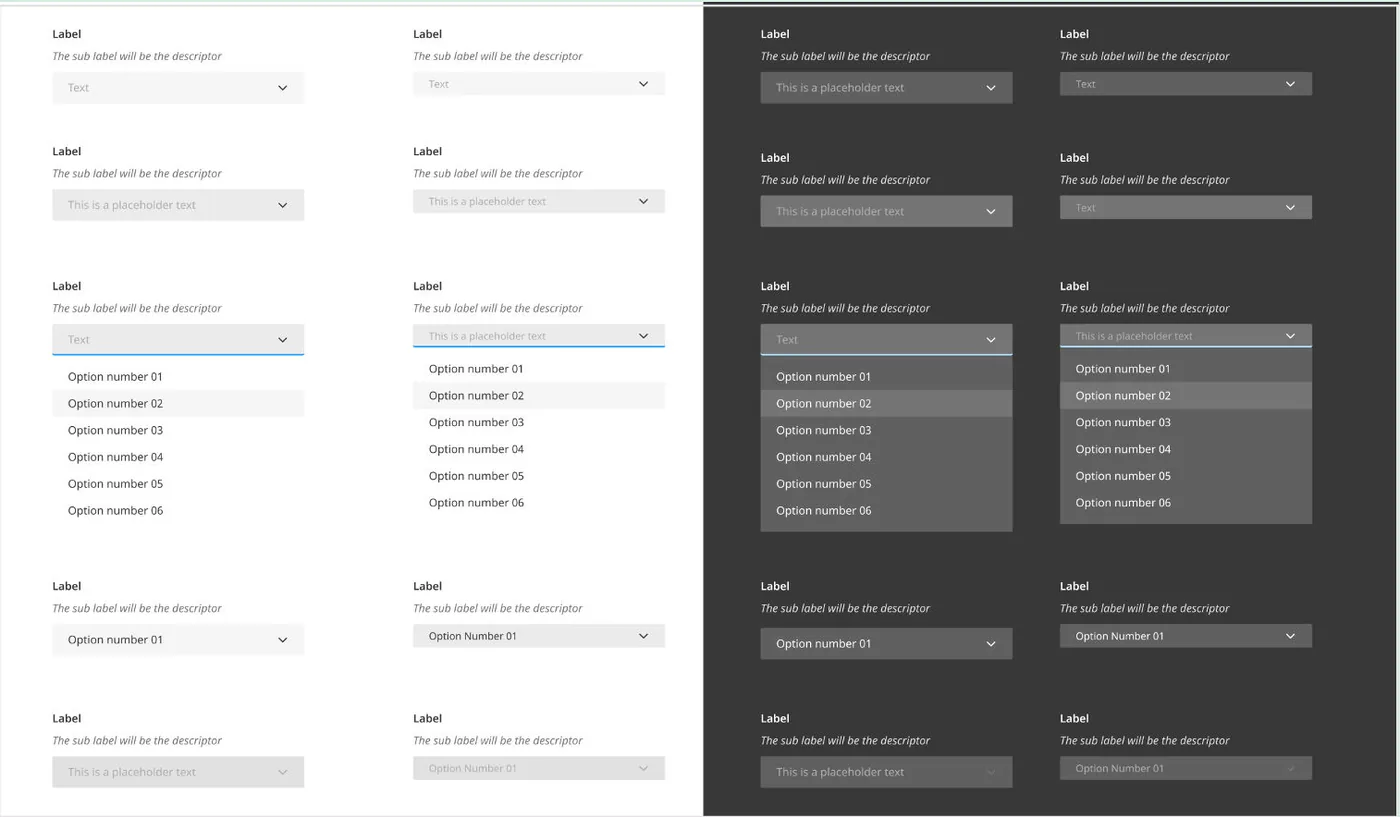Click chevron of compact light closed 'Text' dropdown
Screen dimensions: 1400x817
[643, 84]
